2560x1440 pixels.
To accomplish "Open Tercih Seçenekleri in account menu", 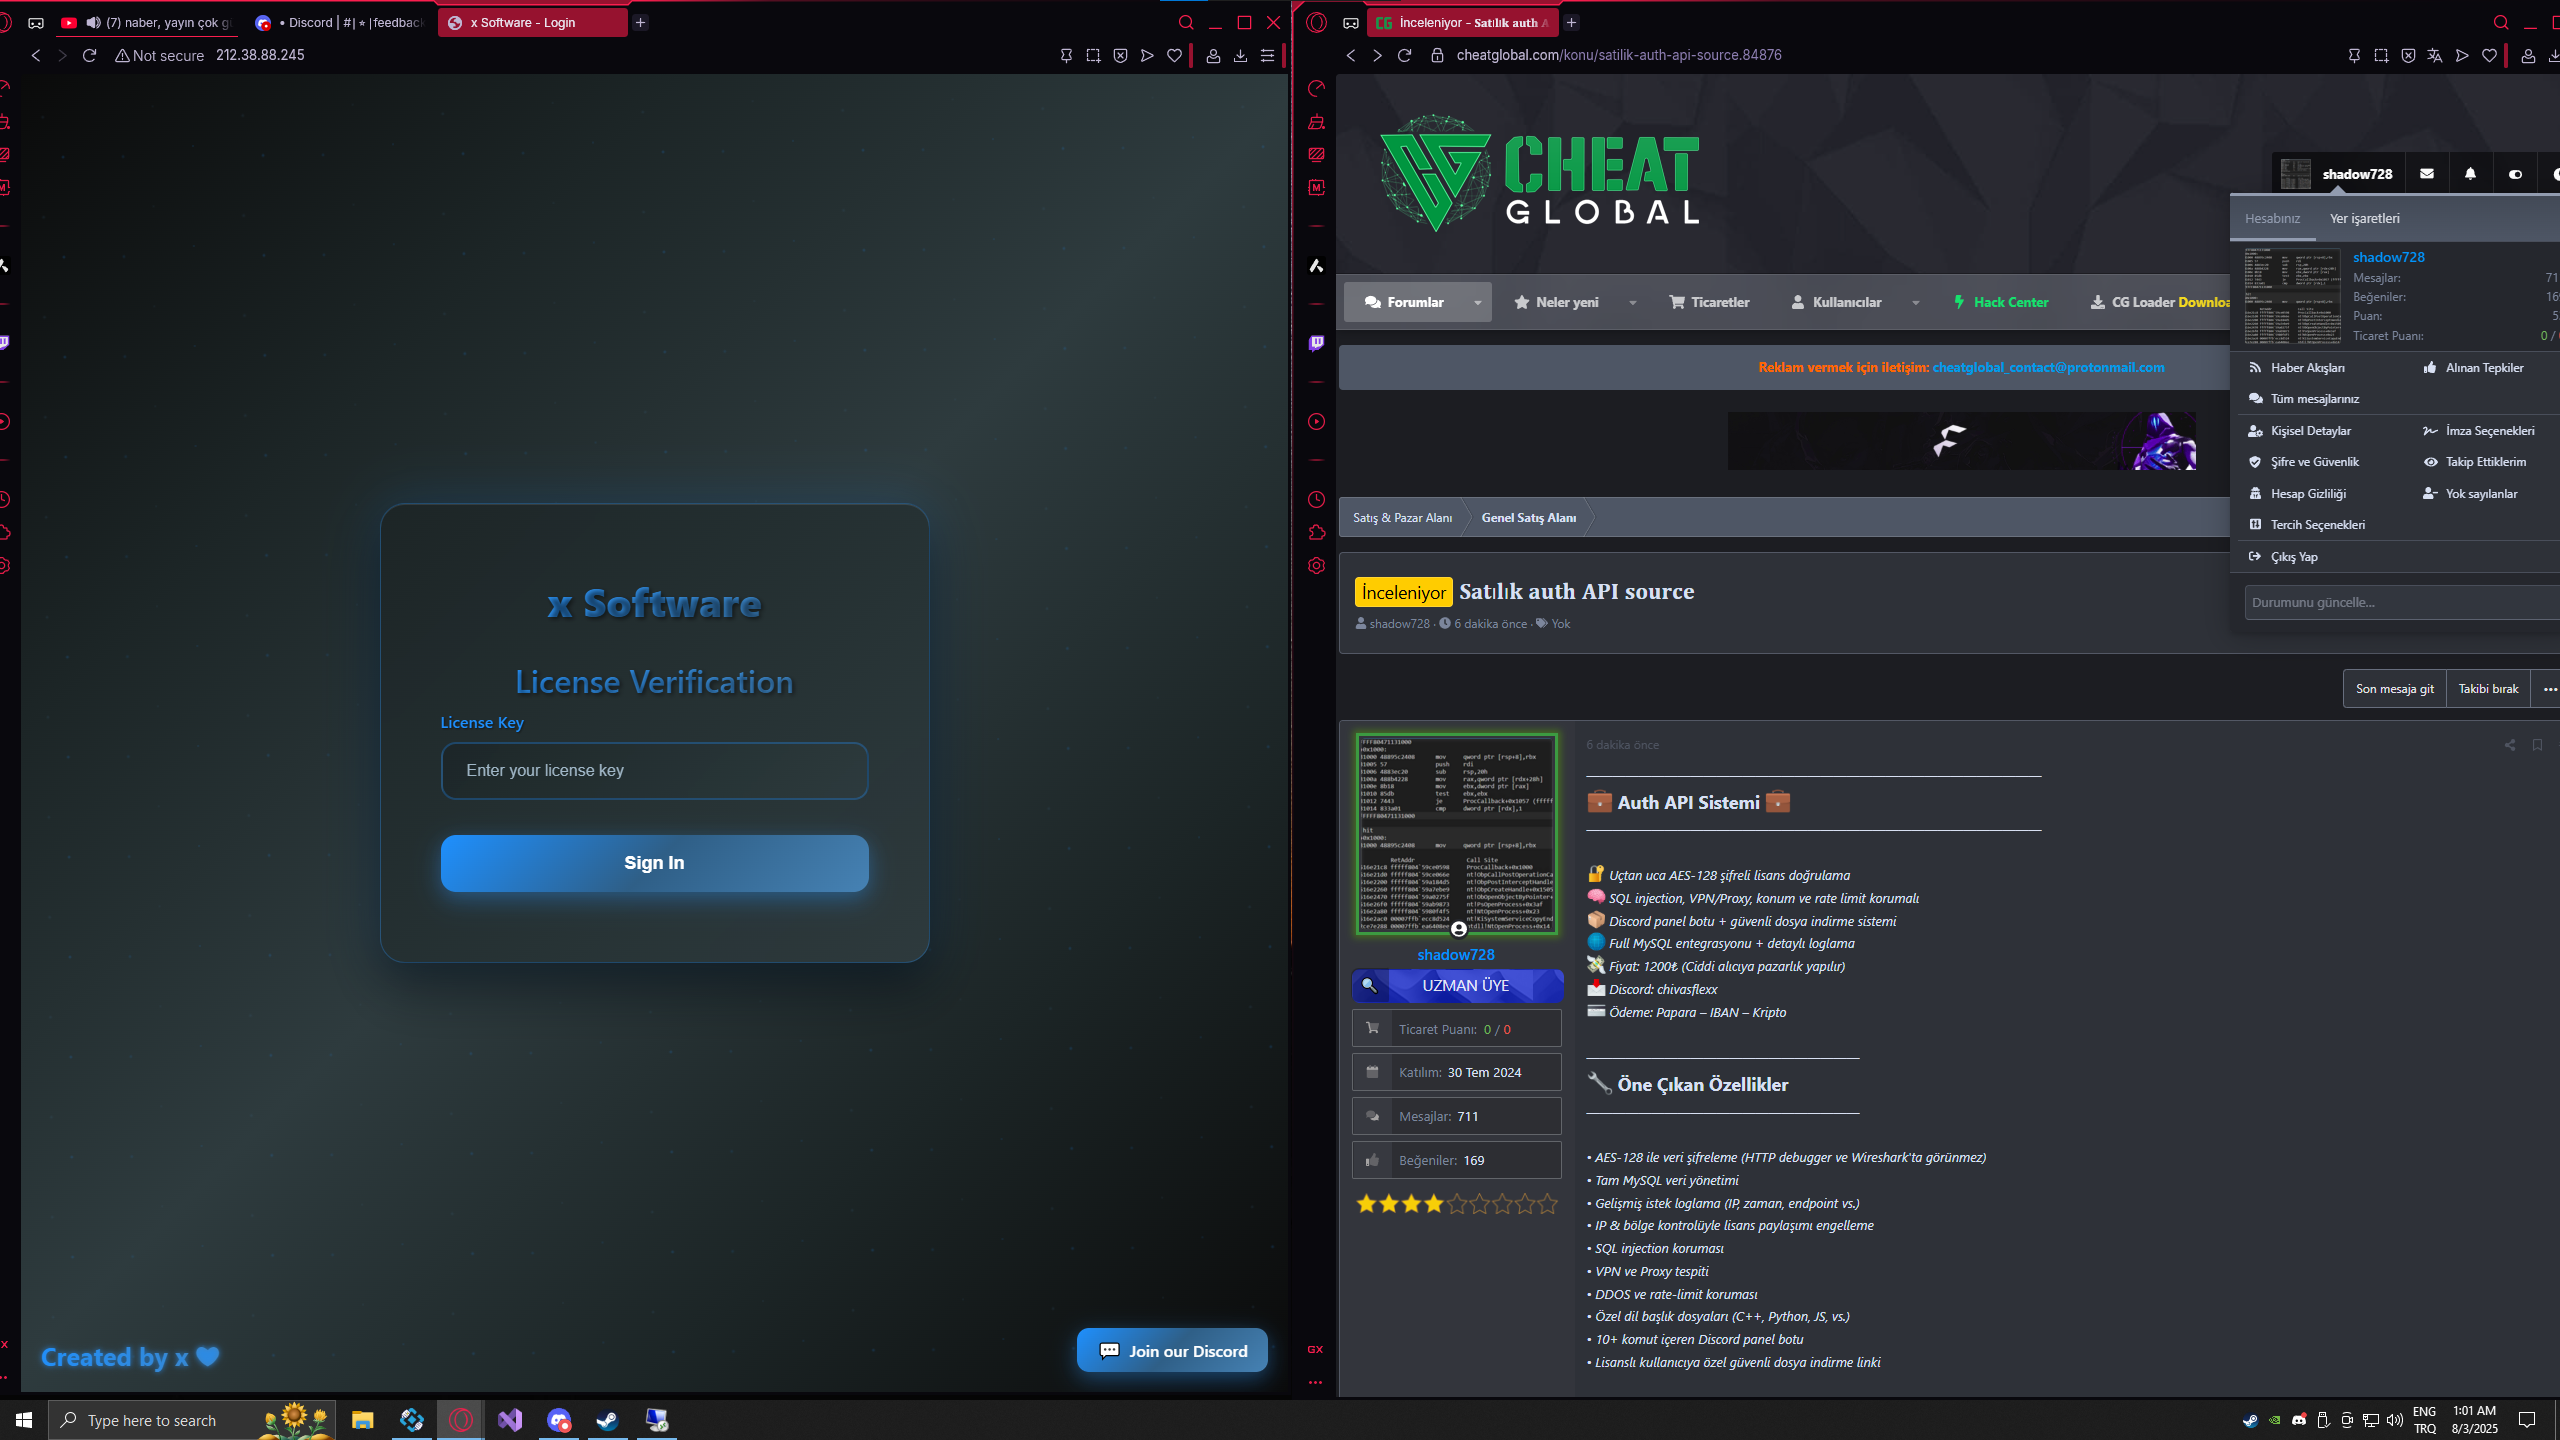I will coord(2317,525).
